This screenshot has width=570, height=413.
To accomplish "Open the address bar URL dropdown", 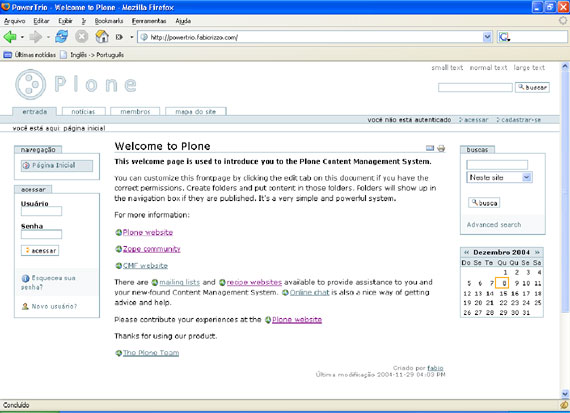I will (x=487, y=37).
